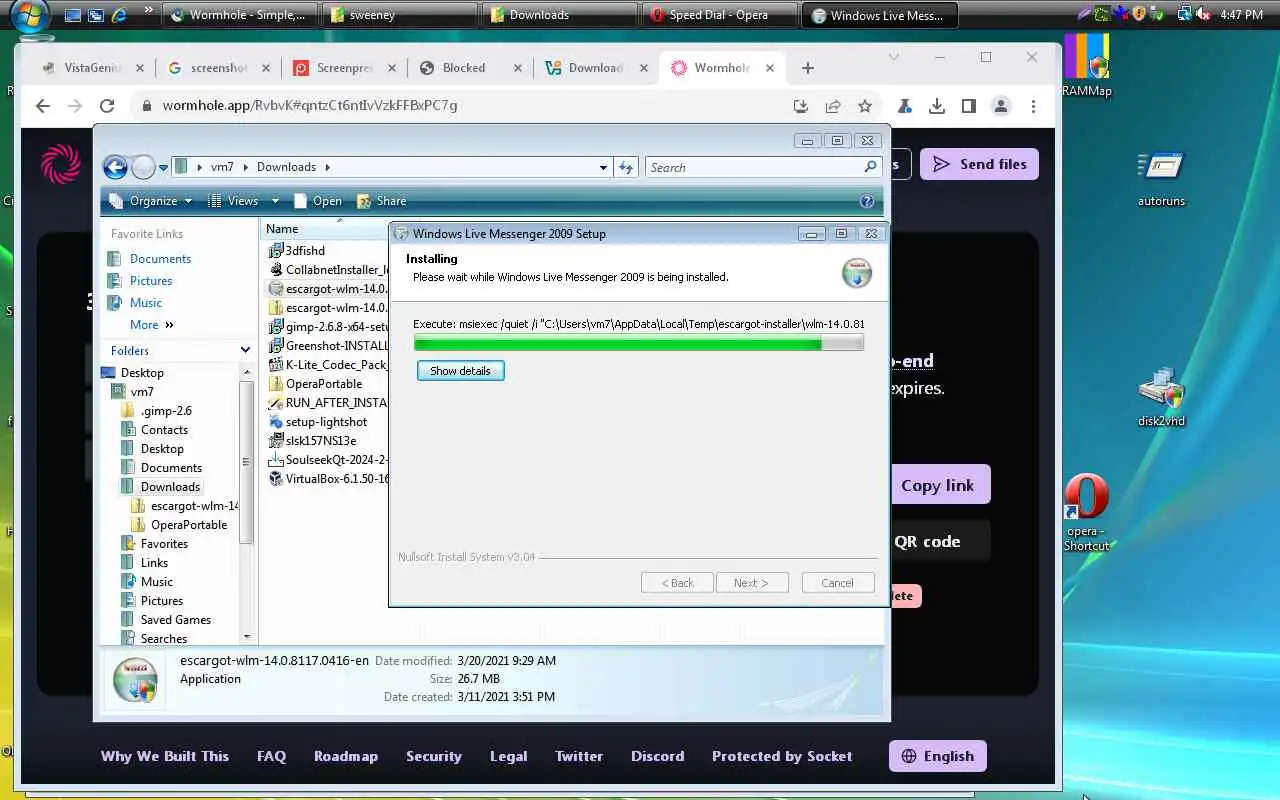Click the Wormhole logo on the page
This screenshot has width=1280, height=800.
(x=60, y=164)
